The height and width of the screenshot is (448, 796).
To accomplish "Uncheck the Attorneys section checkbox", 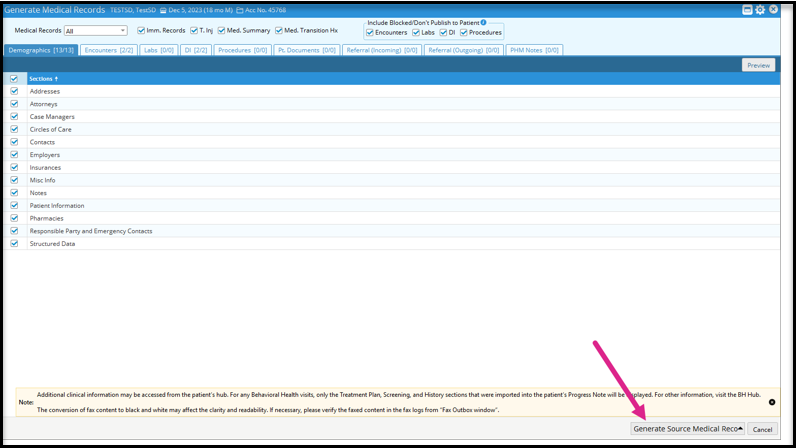I will click(x=14, y=104).
